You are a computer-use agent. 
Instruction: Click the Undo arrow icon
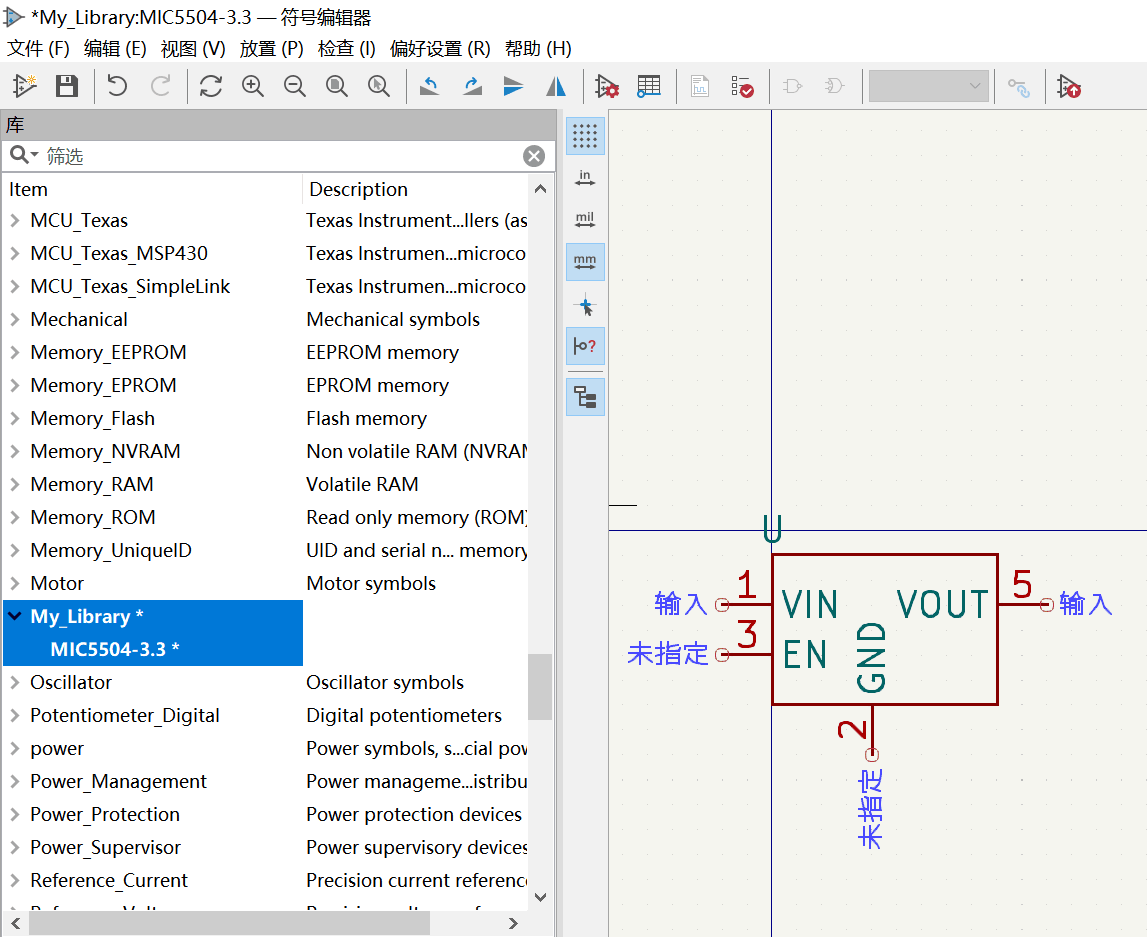[118, 87]
